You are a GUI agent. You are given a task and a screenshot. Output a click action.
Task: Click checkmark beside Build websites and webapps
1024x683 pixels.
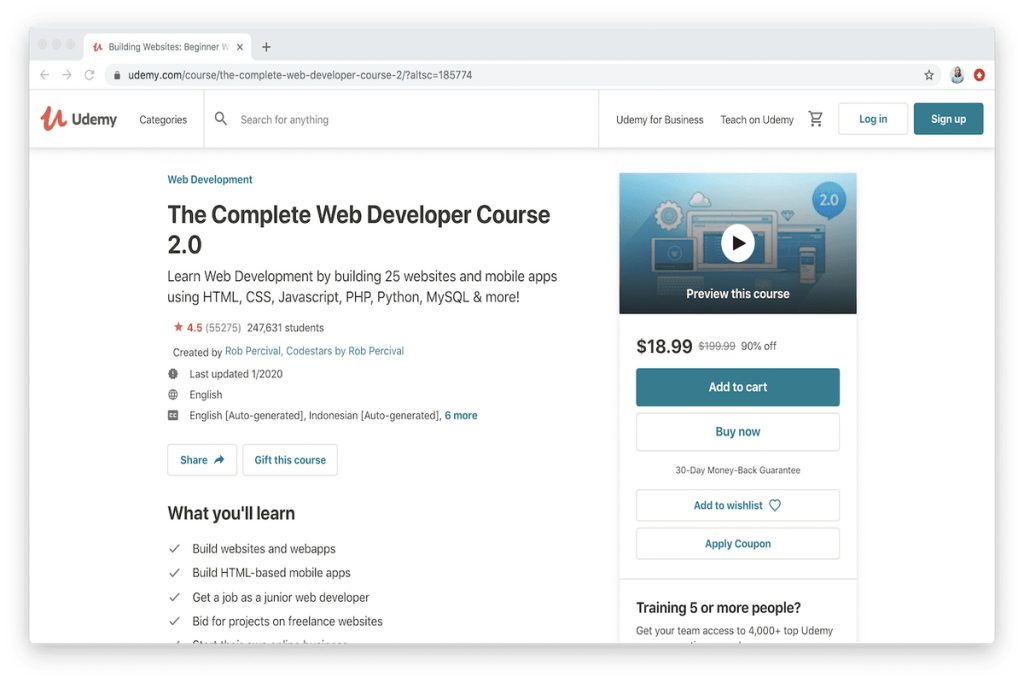pos(174,548)
